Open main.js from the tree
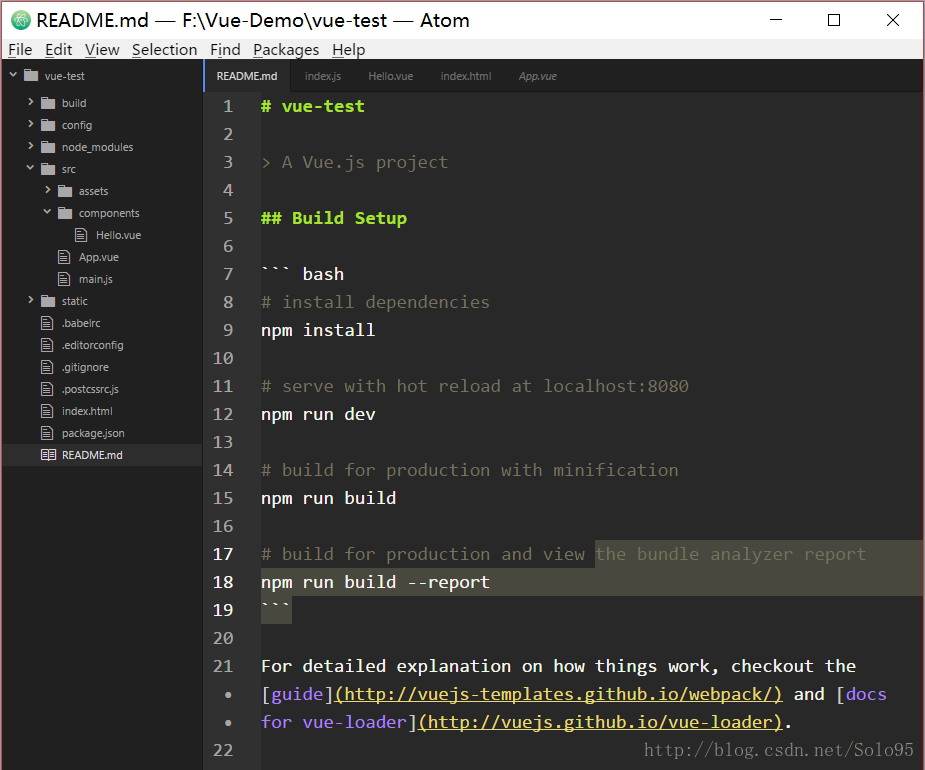Screen dimensions: 925x770 [96, 279]
